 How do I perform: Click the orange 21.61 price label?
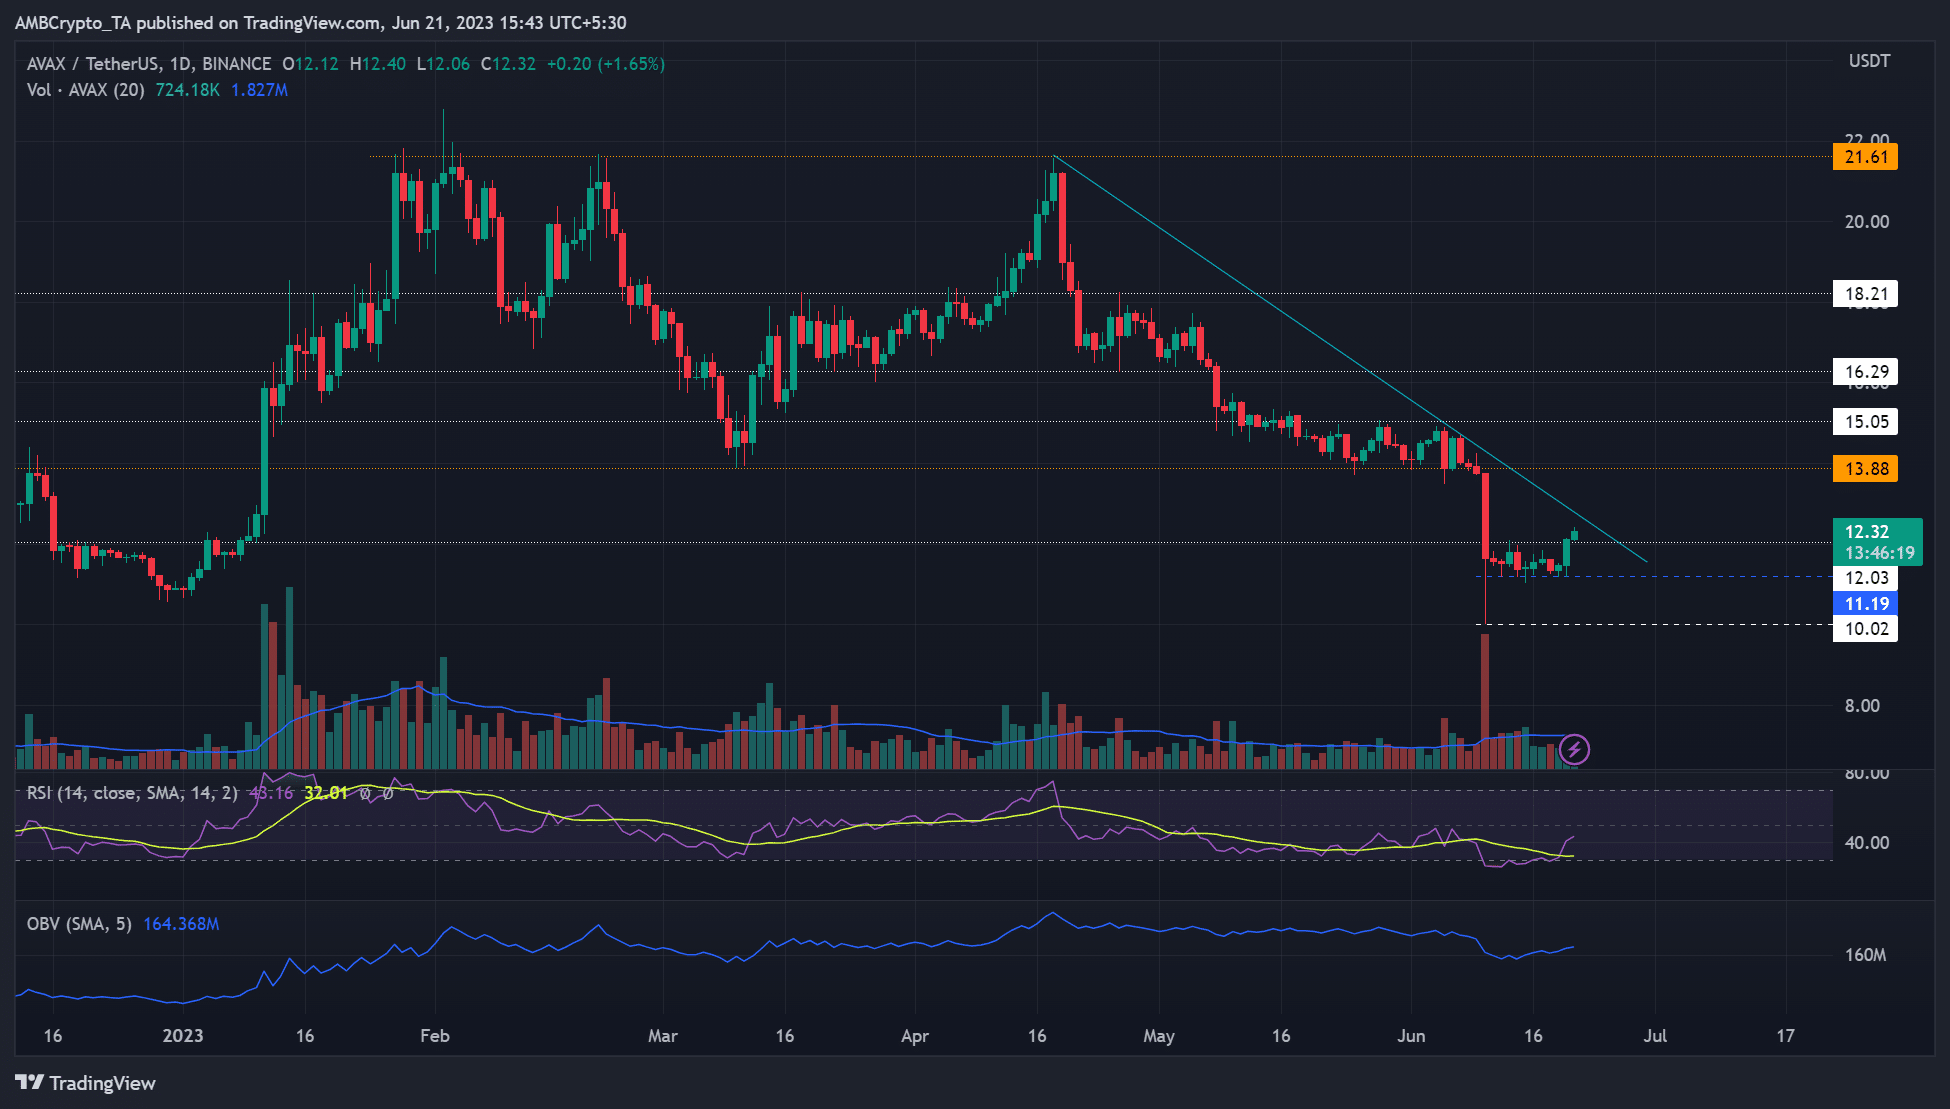pyautogui.click(x=1865, y=157)
